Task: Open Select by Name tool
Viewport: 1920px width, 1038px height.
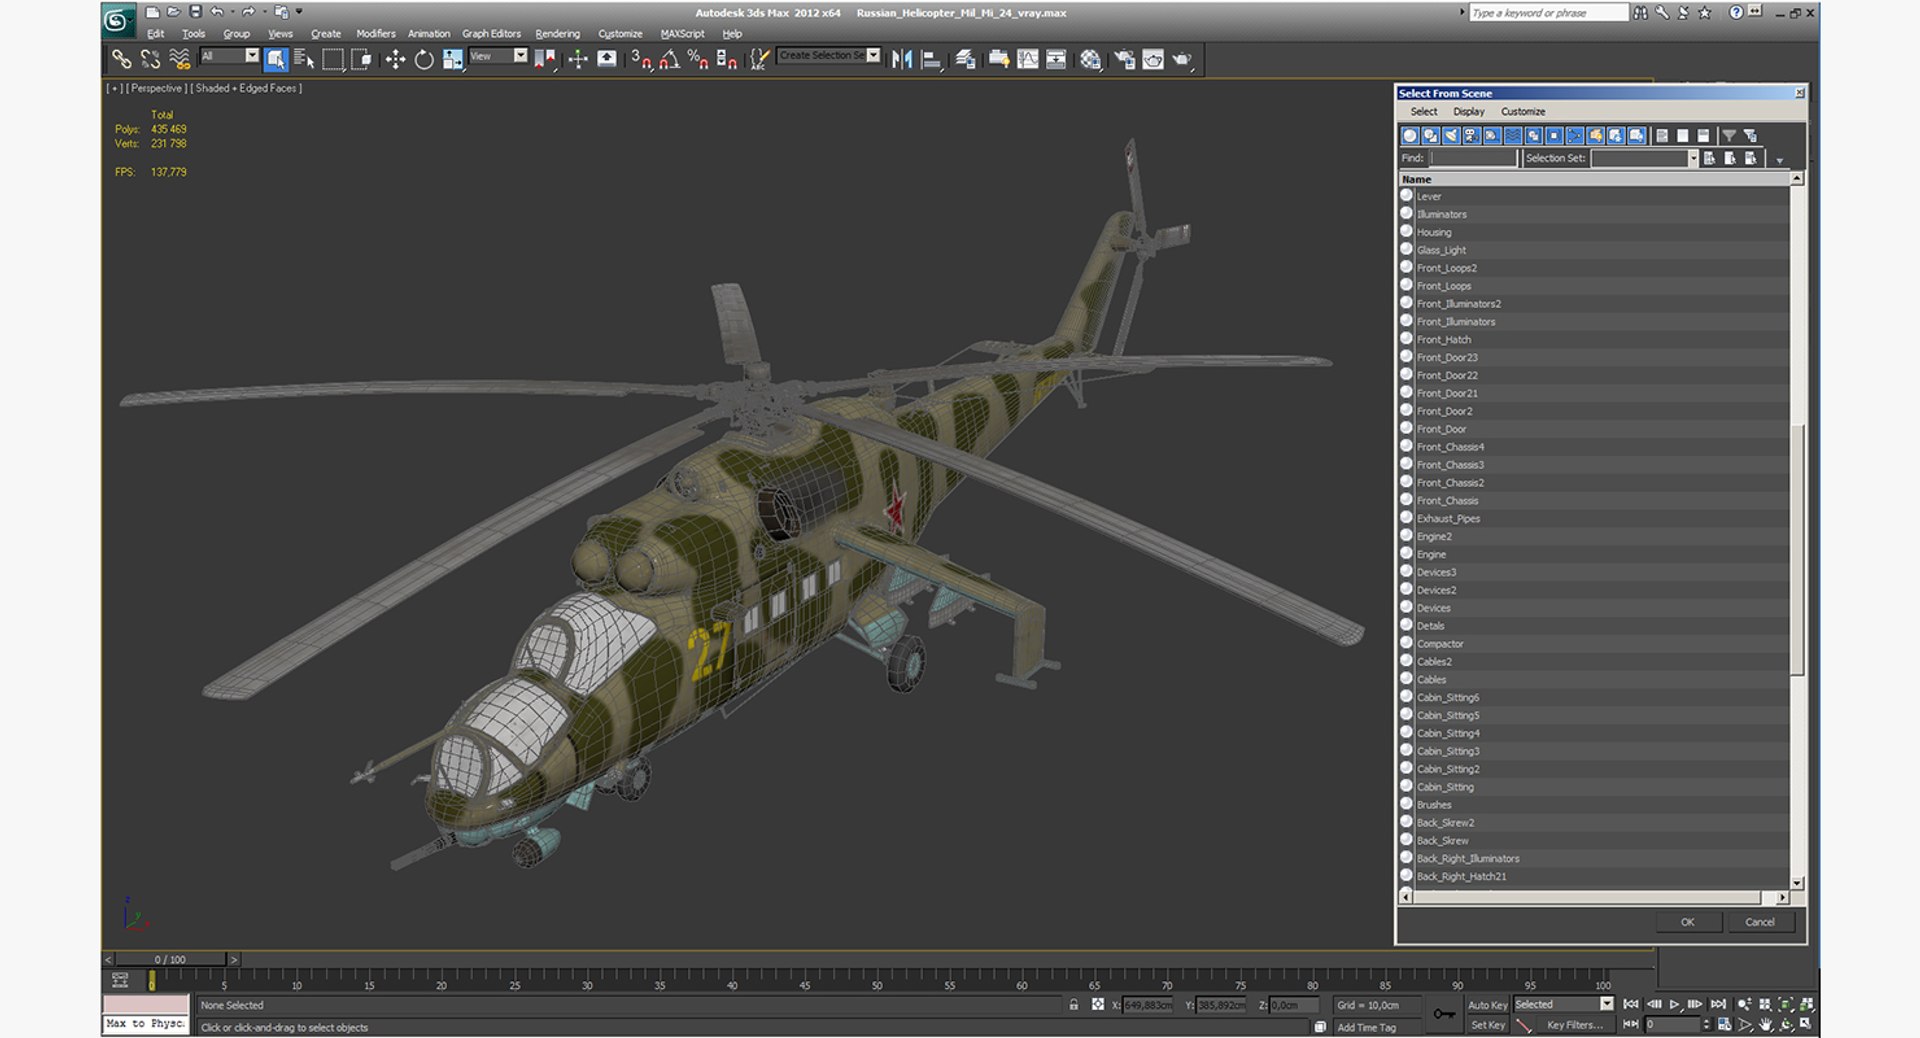Action: tap(304, 60)
